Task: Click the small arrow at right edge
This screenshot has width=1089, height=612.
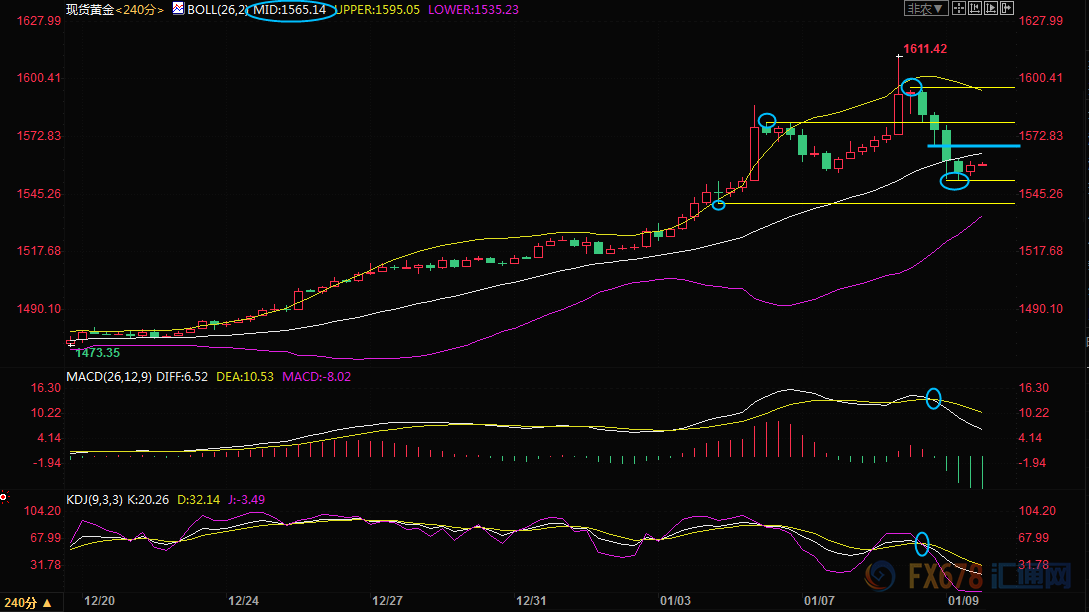Action: tap(1085, 342)
